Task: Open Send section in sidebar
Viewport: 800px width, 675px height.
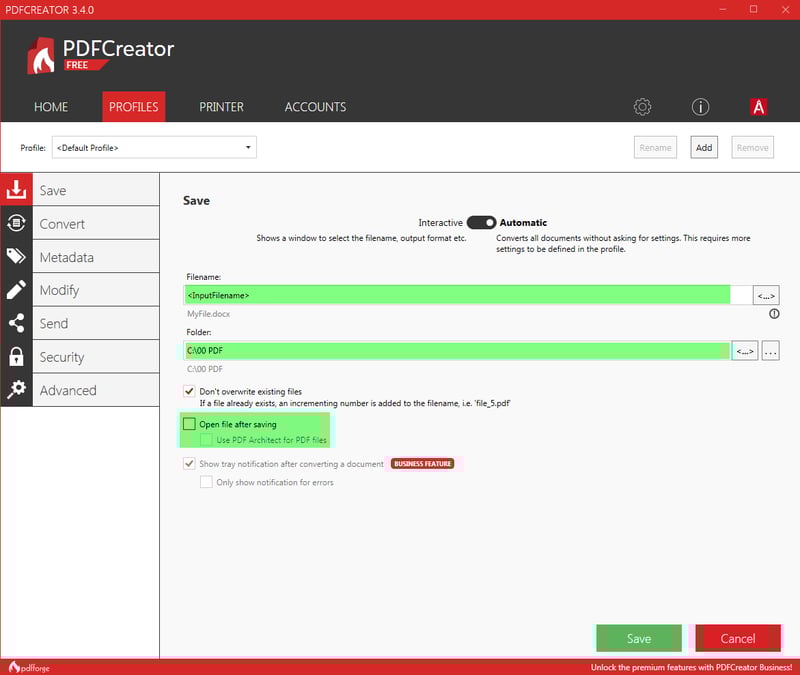Action: tap(96, 323)
